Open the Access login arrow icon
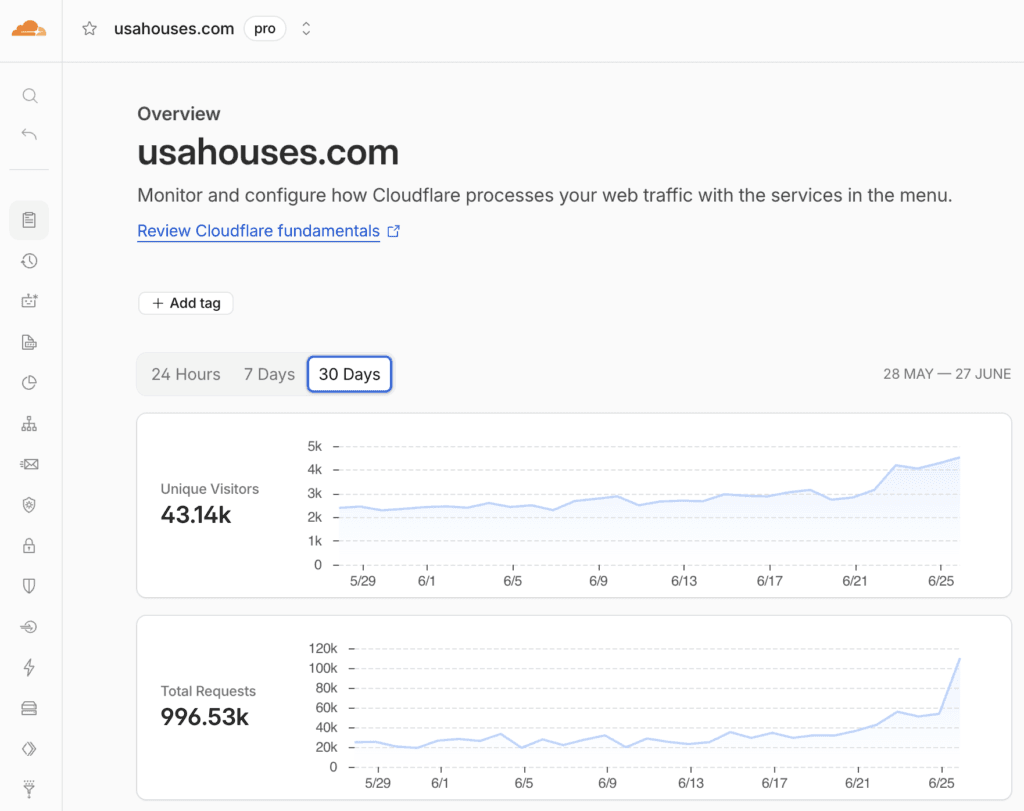The height and width of the screenshot is (811, 1024). coord(29,627)
